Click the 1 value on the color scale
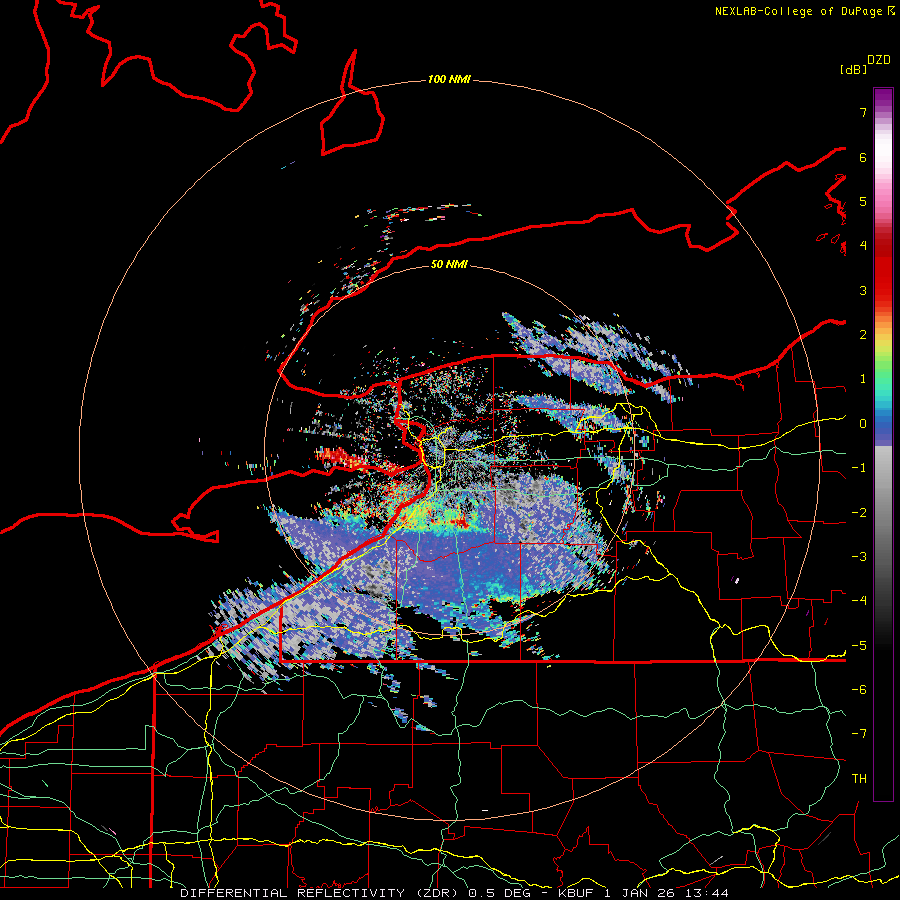The width and height of the screenshot is (900, 900). coord(863,379)
